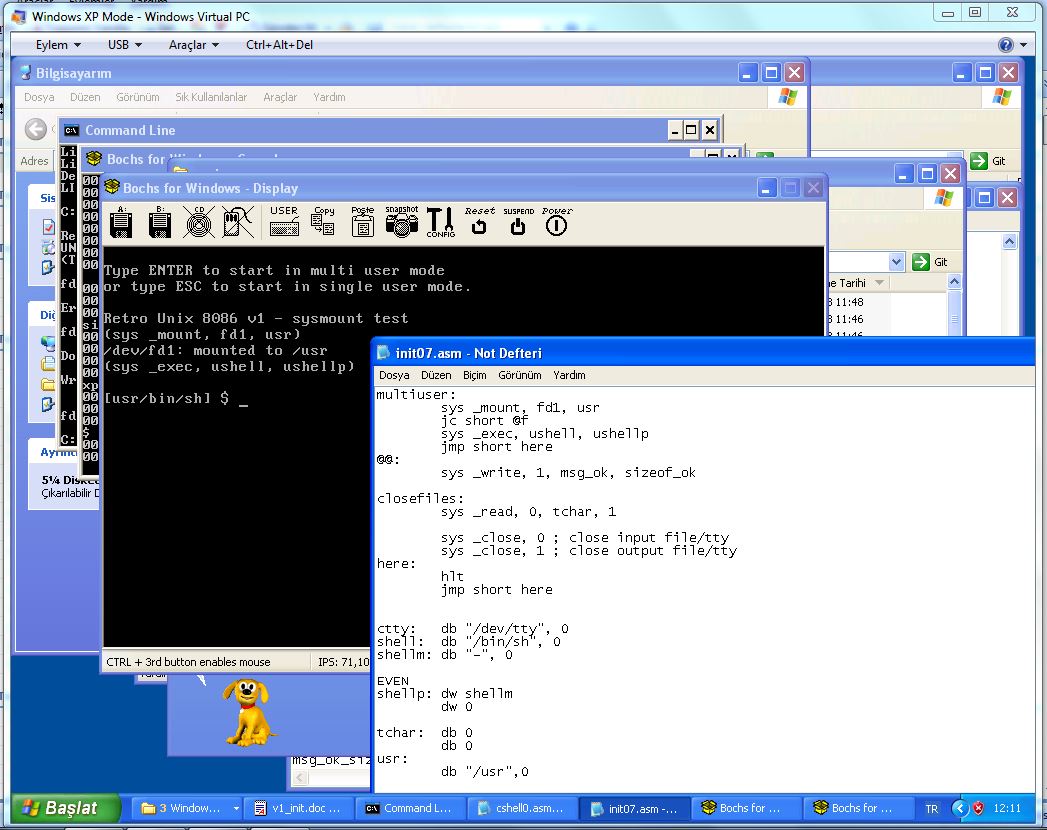Toggle Bochs mouse capture icon

(x=238, y=222)
